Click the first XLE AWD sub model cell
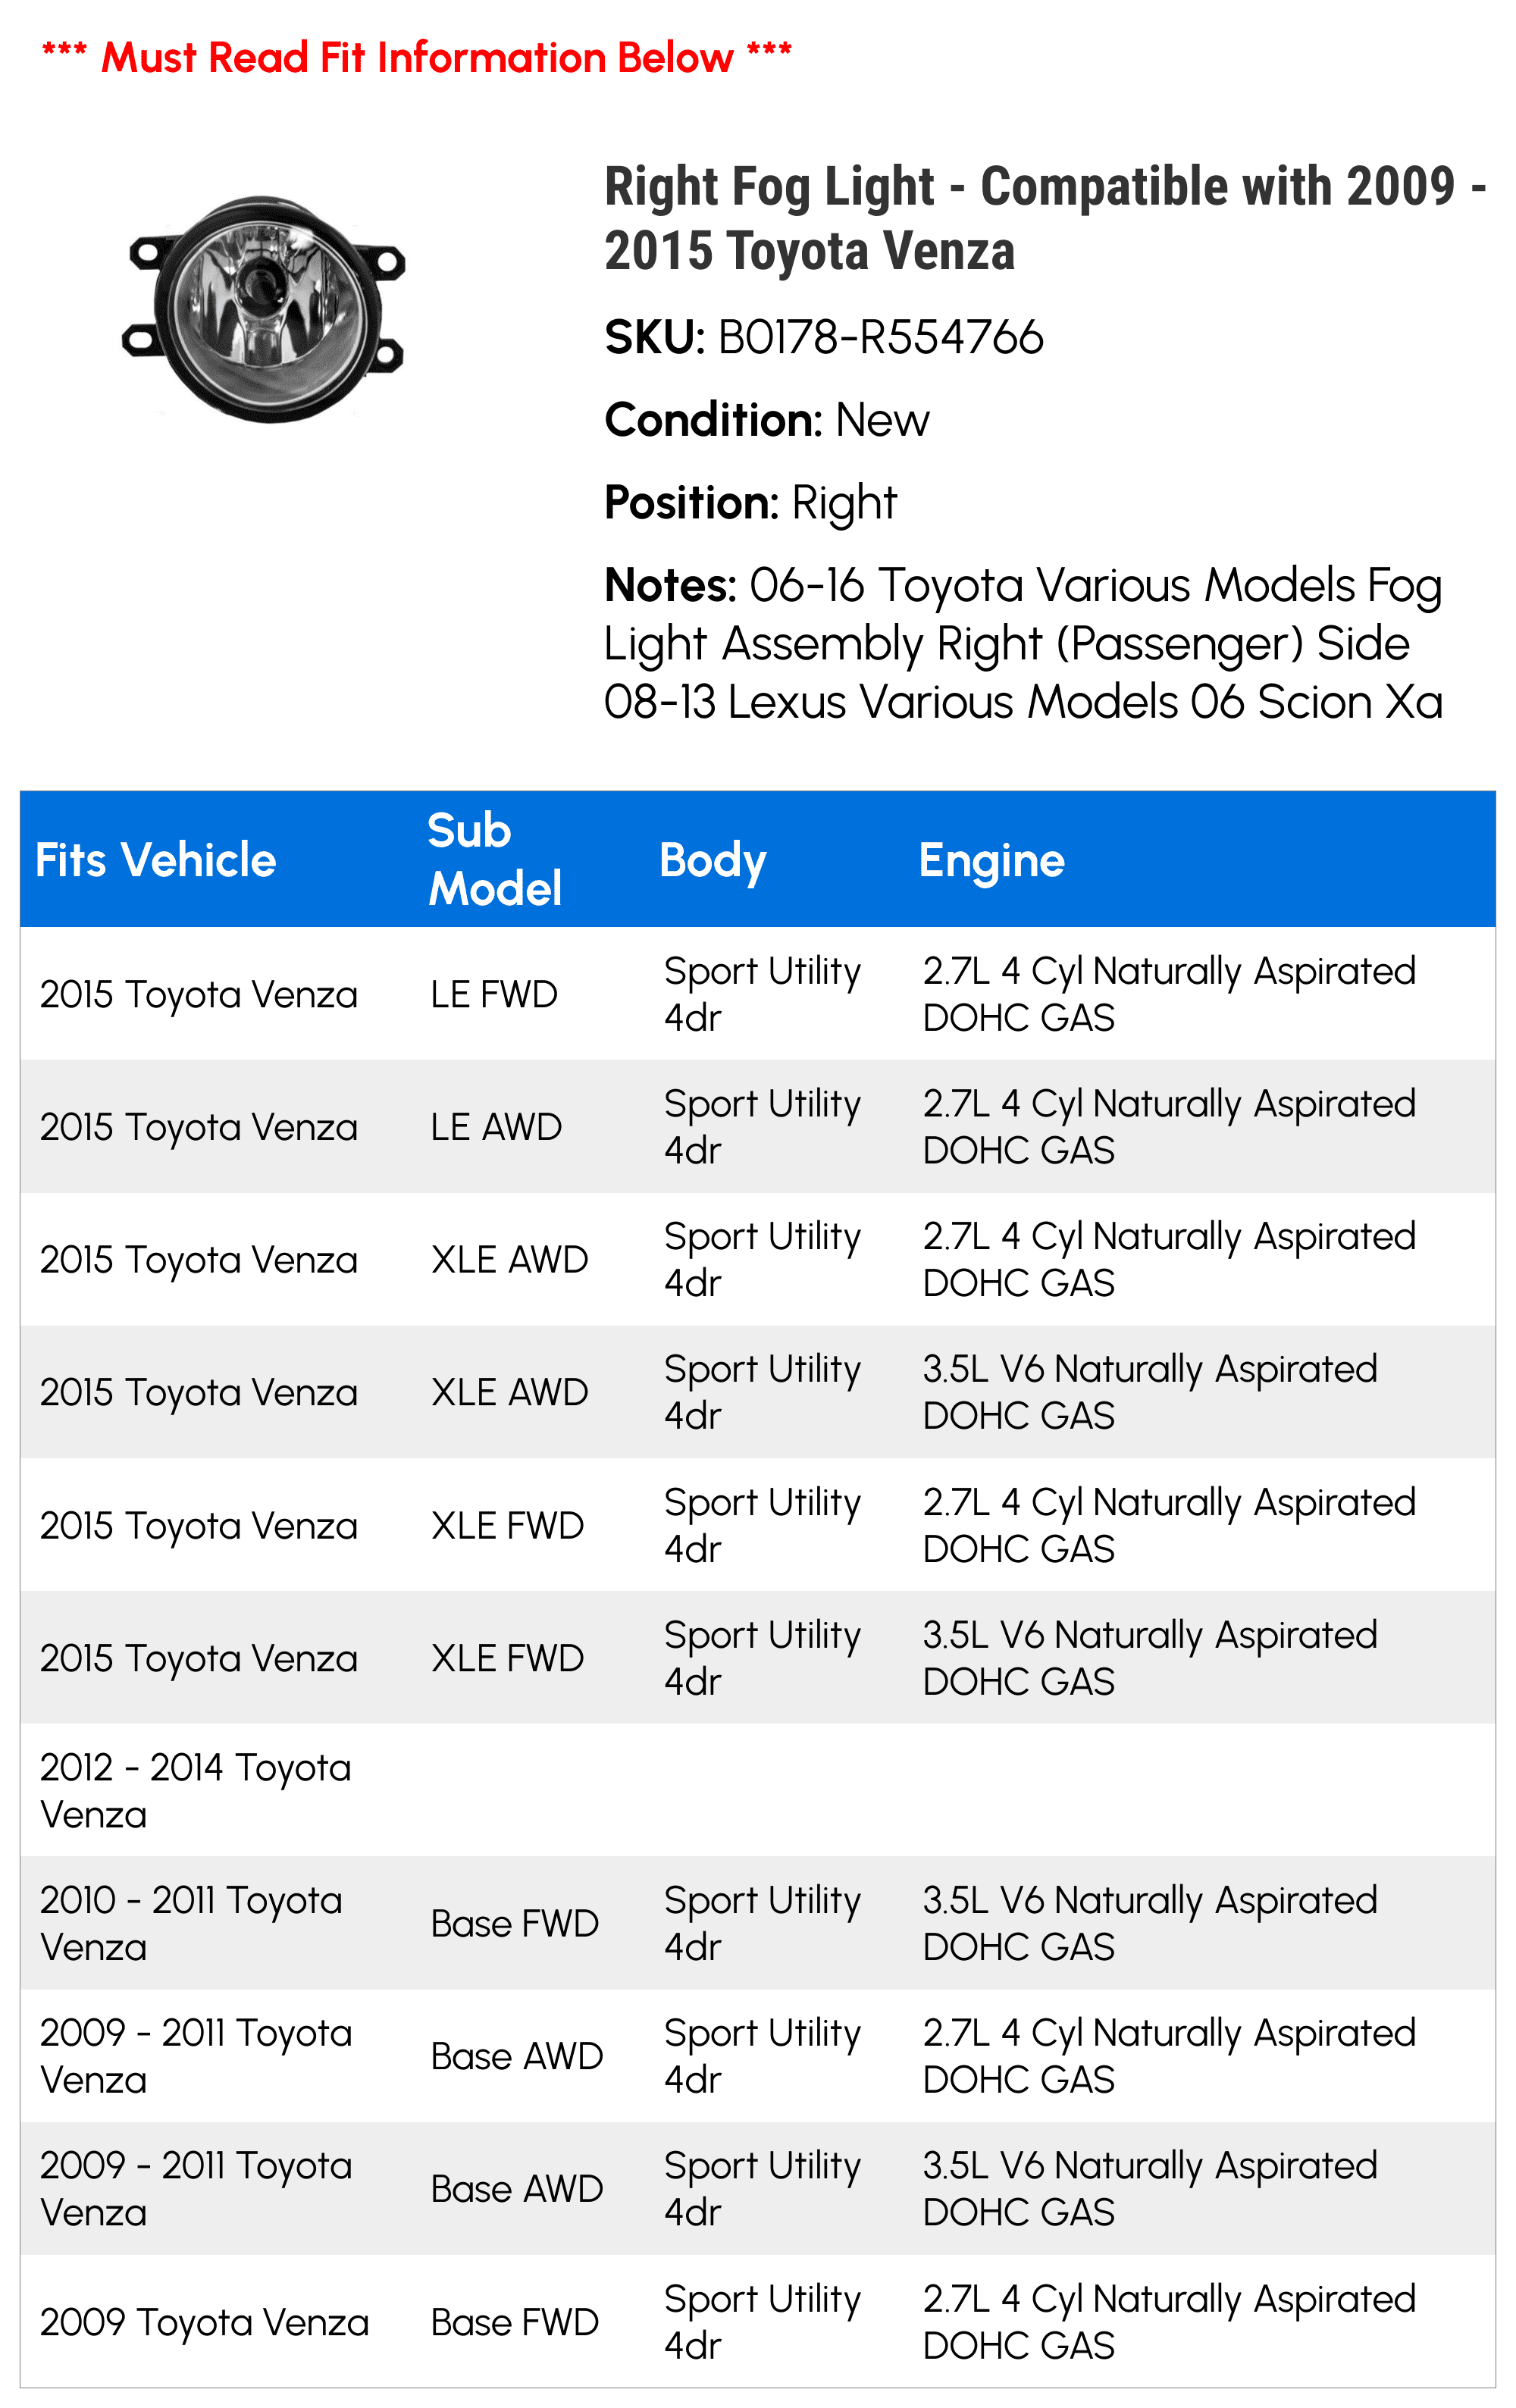This screenshot has width=1516, height=2408. tap(509, 1260)
